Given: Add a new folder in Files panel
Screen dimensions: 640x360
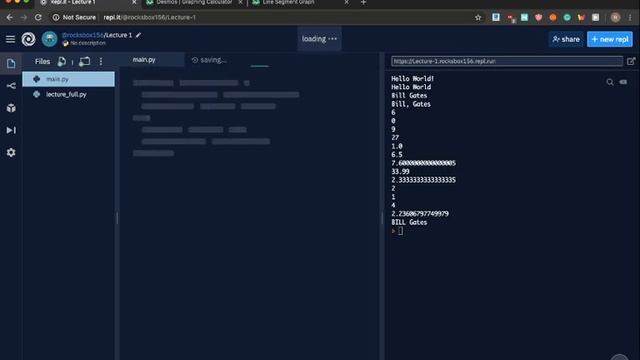Looking at the screenshot, I should coord(84,62).
